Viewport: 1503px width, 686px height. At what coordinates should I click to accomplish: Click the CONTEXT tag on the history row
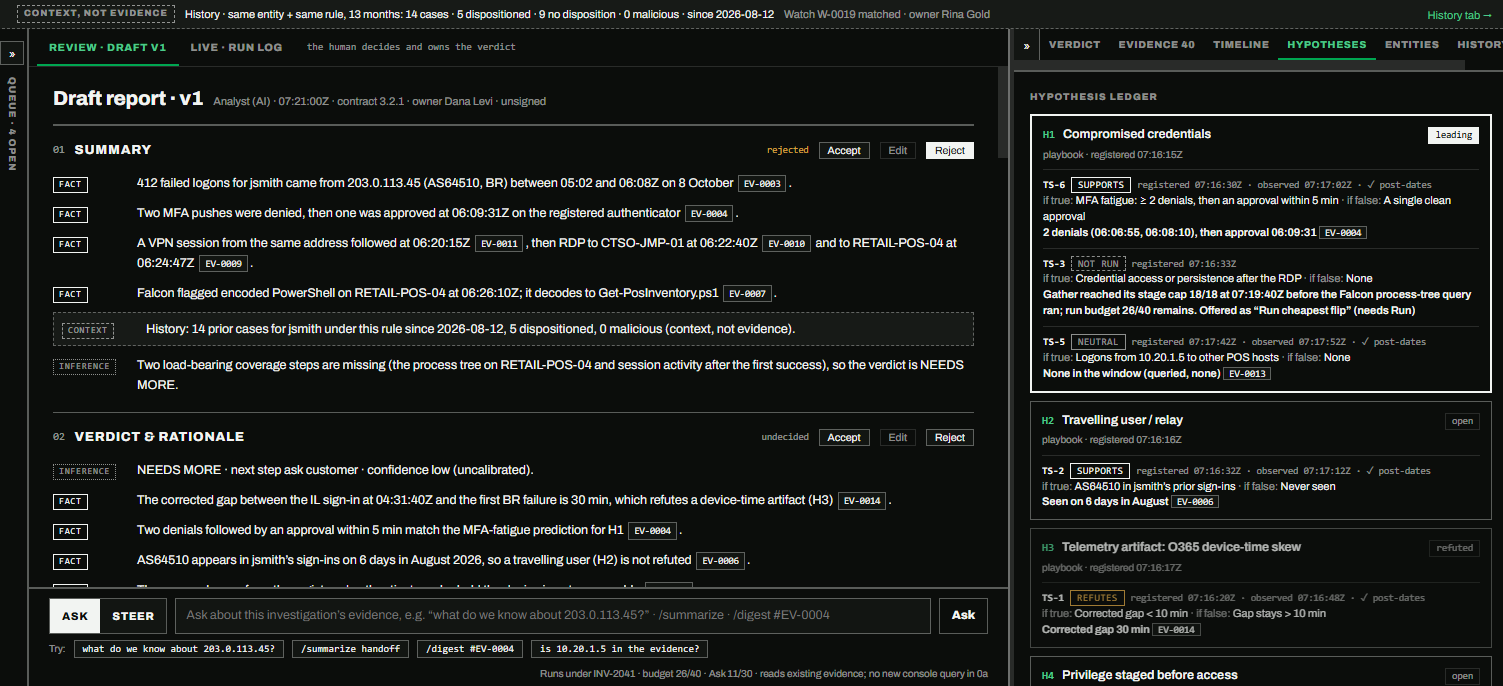(88, 329)
